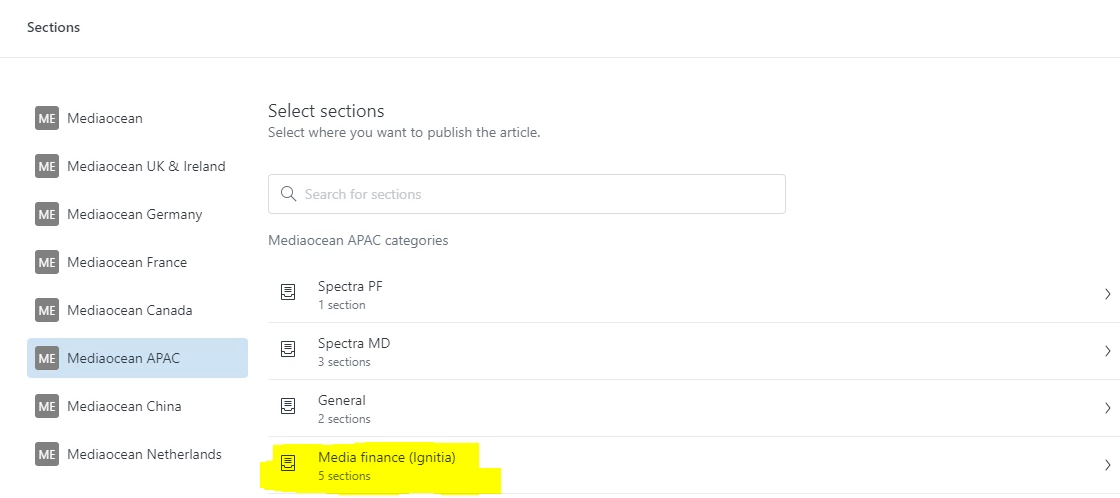Expand the Spectra MD category chevron
This screenshot has height=498, width=1120.
pyautogui.click(x=1107, y=351)
